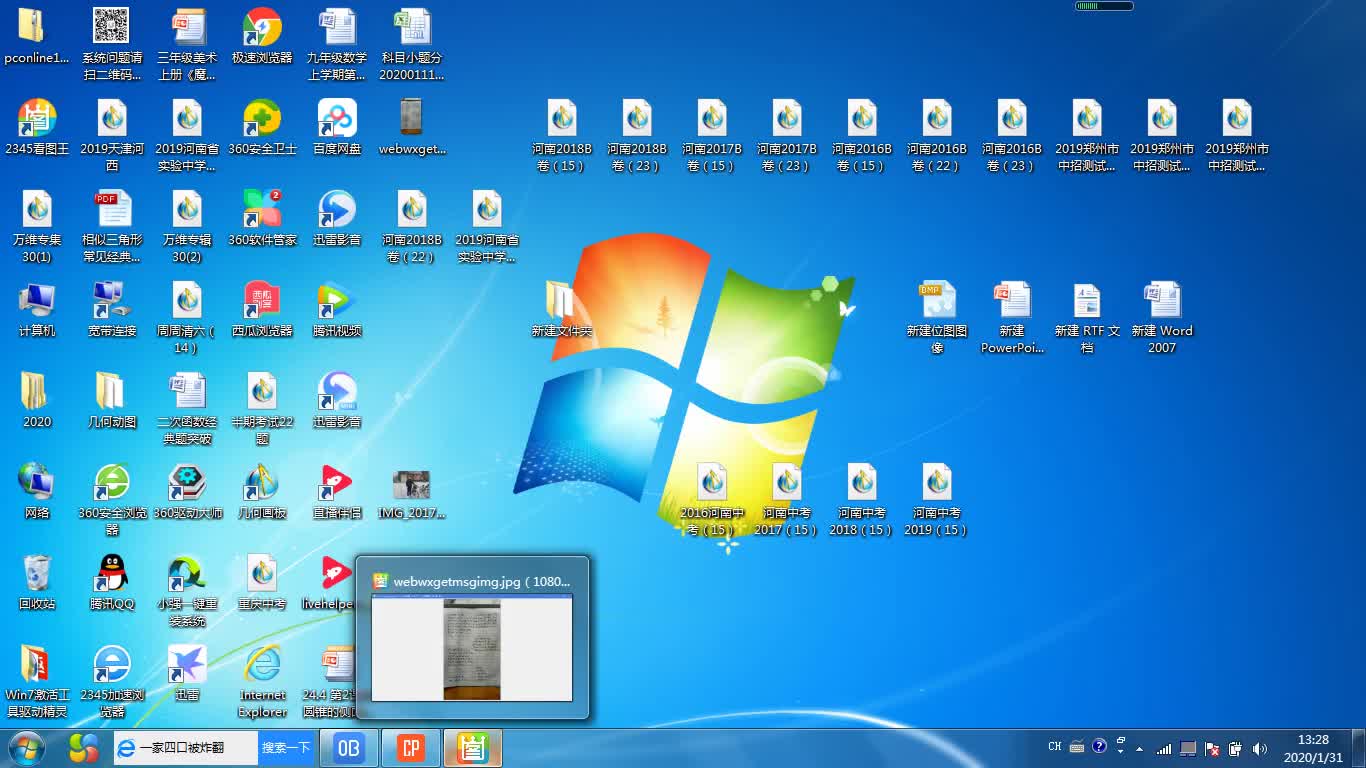Viewport: 1366px width, 768px height.
Task: Launch 360安全浏览器 shortcut
Action: [x=112, y=499]
